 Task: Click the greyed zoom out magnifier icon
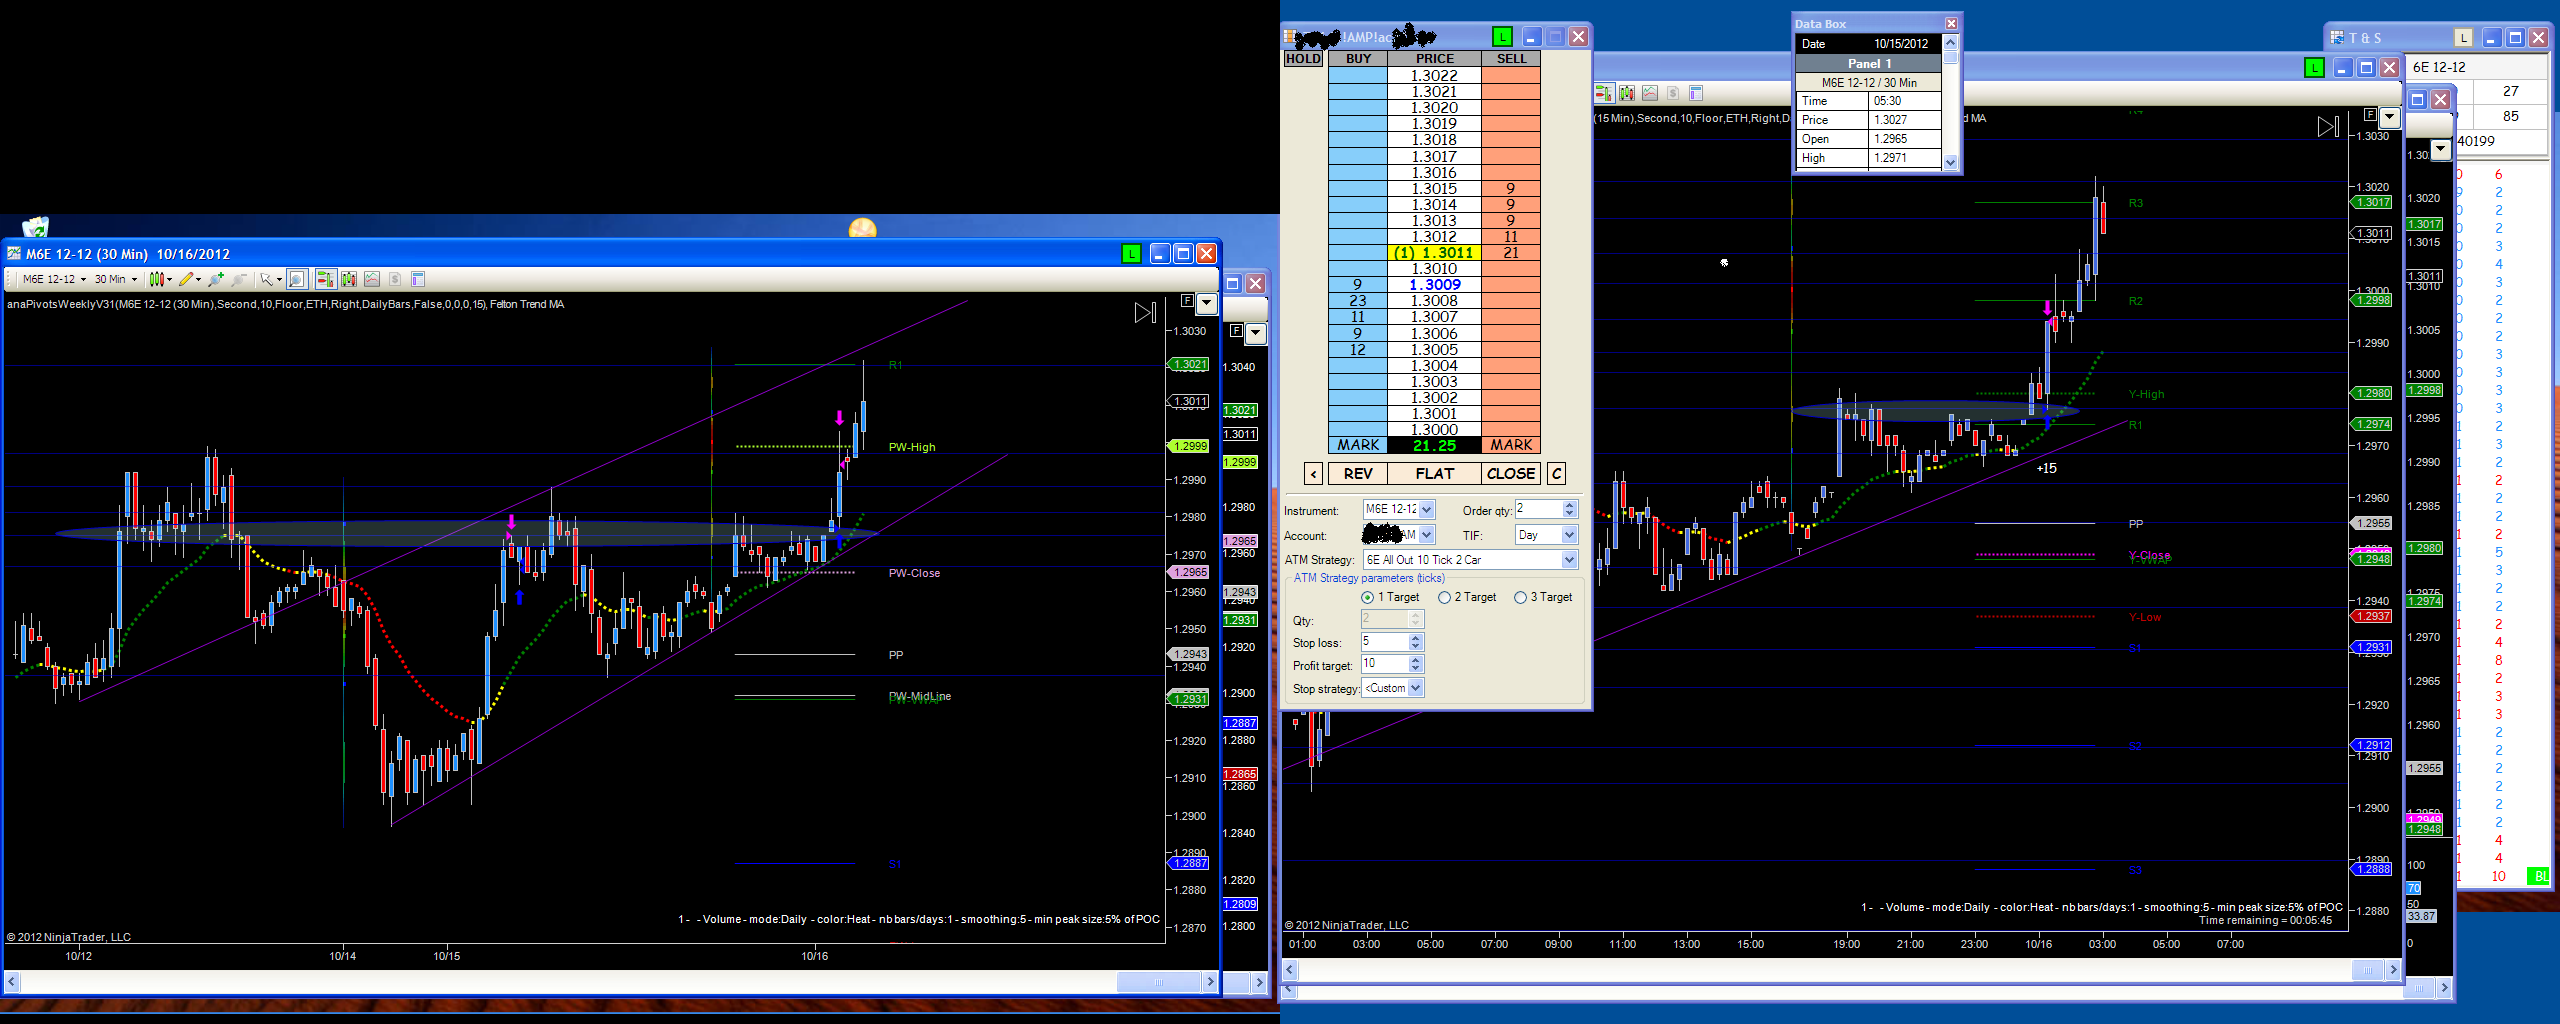(239, 279)
